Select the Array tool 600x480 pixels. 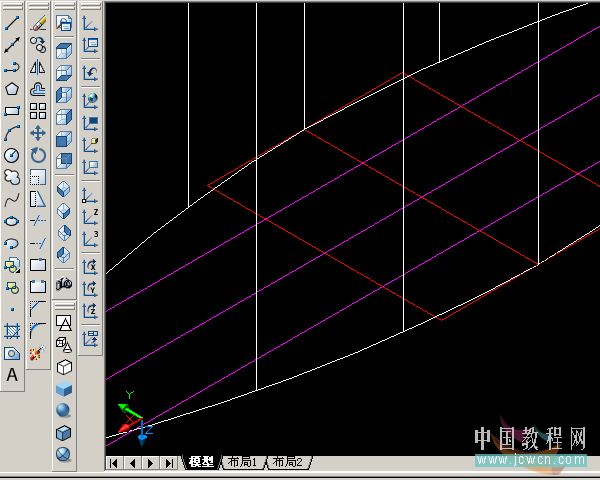(x=38, y=111)
